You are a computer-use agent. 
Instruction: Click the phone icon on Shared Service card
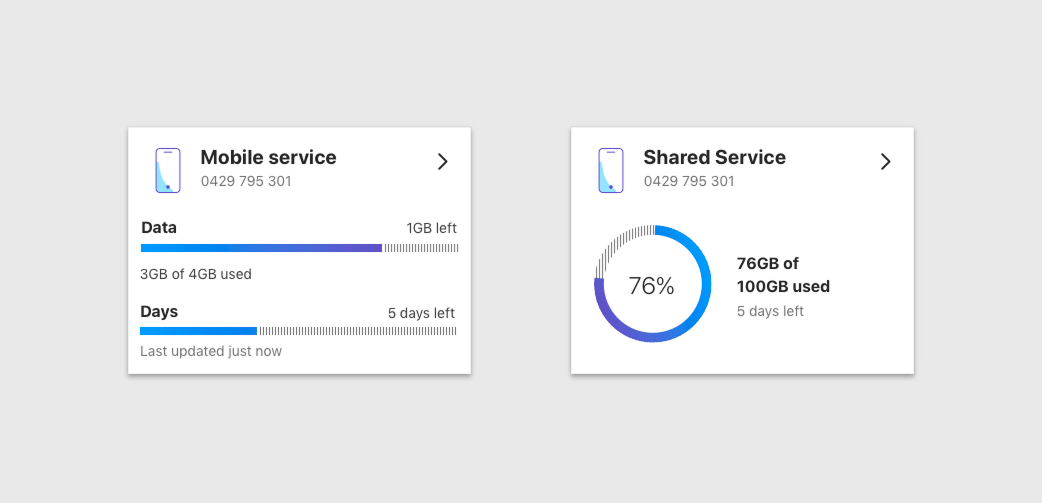click(611, 170)
